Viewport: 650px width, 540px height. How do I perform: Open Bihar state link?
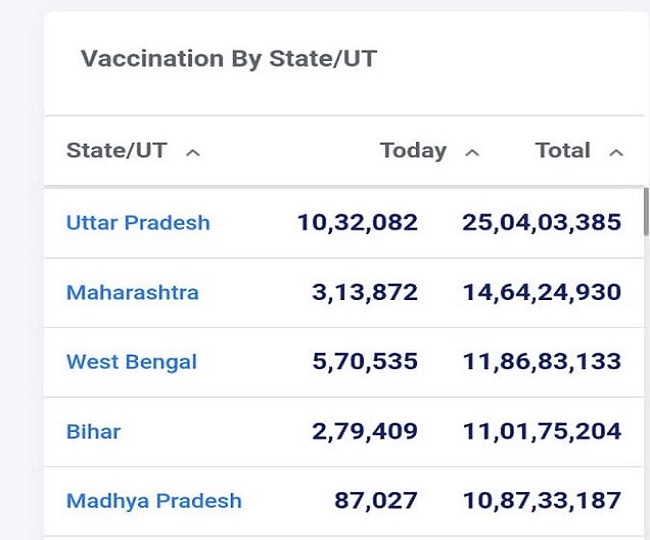coord(93,432)
